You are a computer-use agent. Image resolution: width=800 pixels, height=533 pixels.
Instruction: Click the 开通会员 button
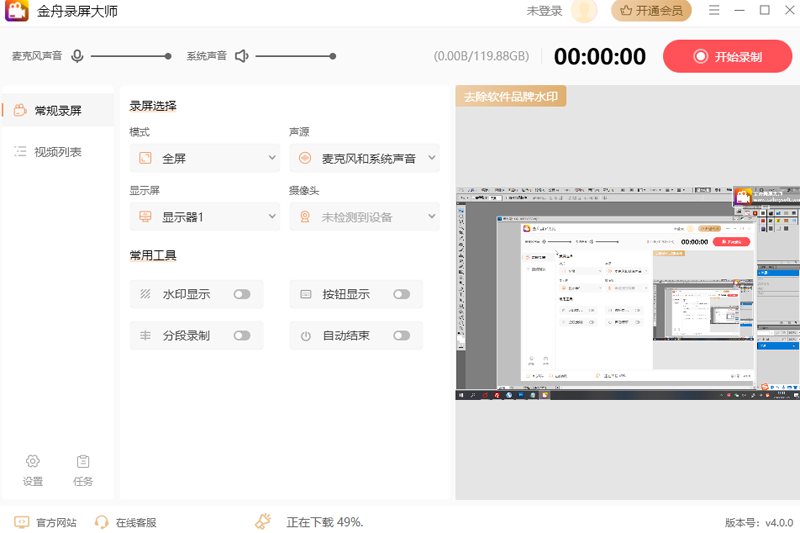tap(651, 11)
